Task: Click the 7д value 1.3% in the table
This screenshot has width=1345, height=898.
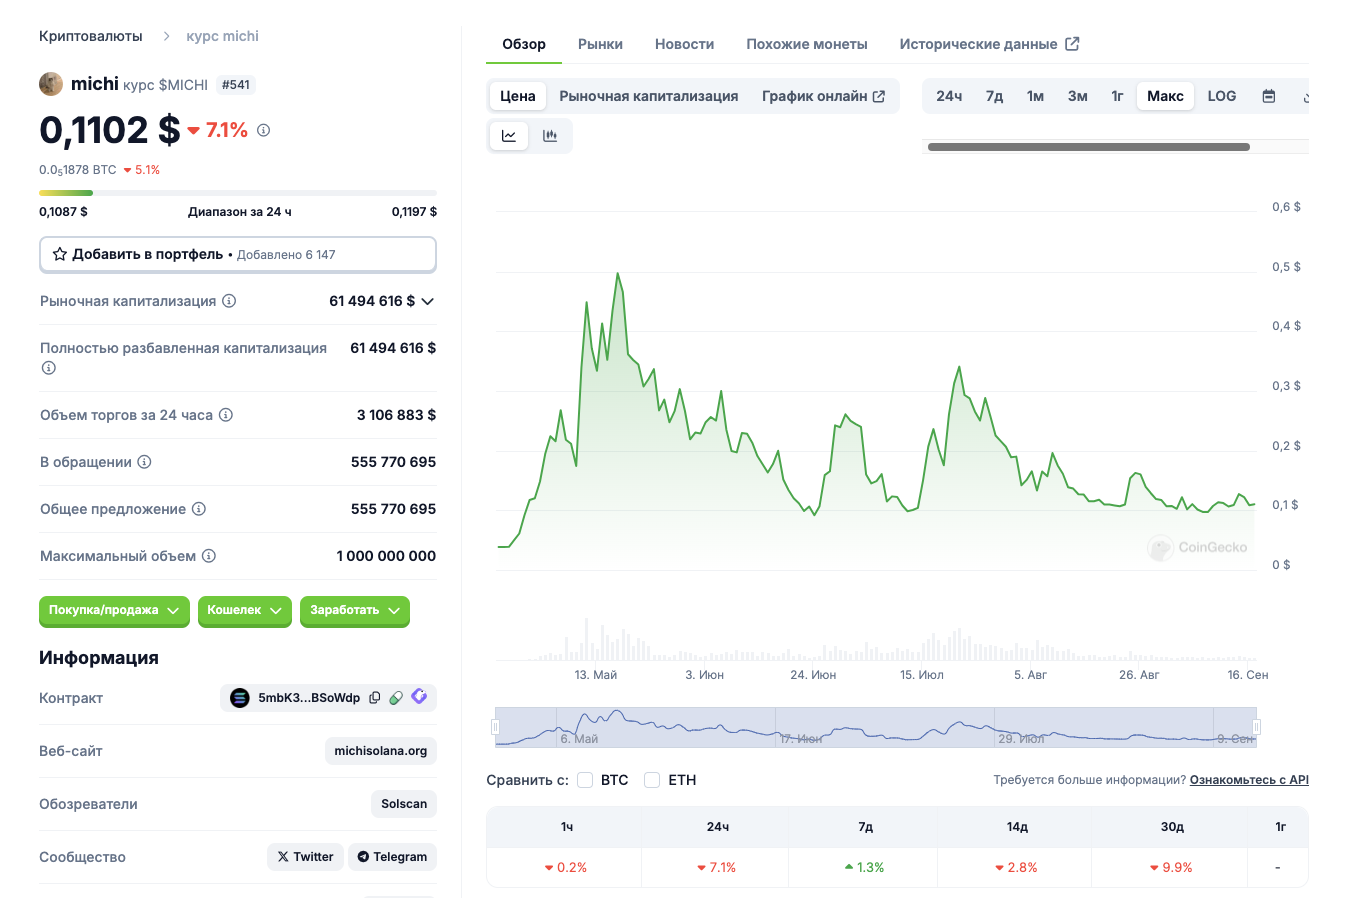Action: point(864,867)
